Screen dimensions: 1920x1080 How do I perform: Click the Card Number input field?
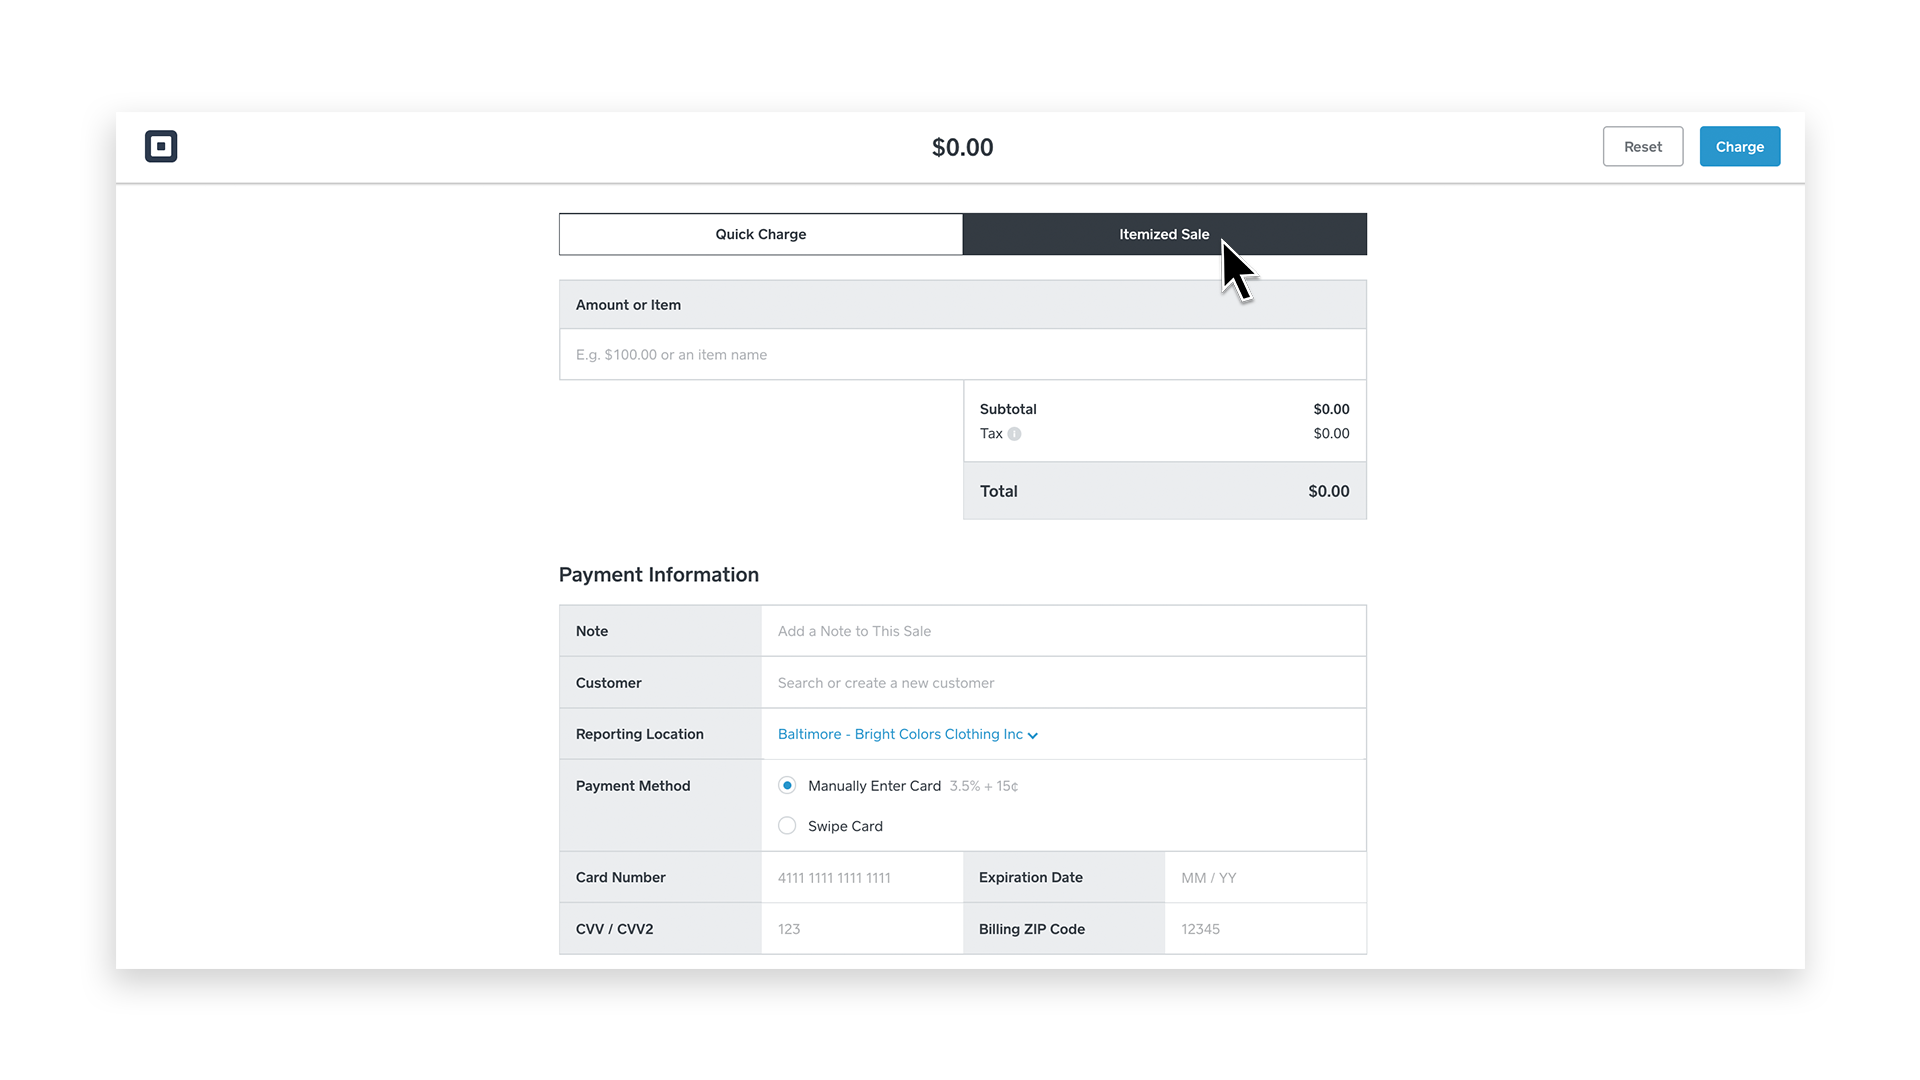pos(861,878)
